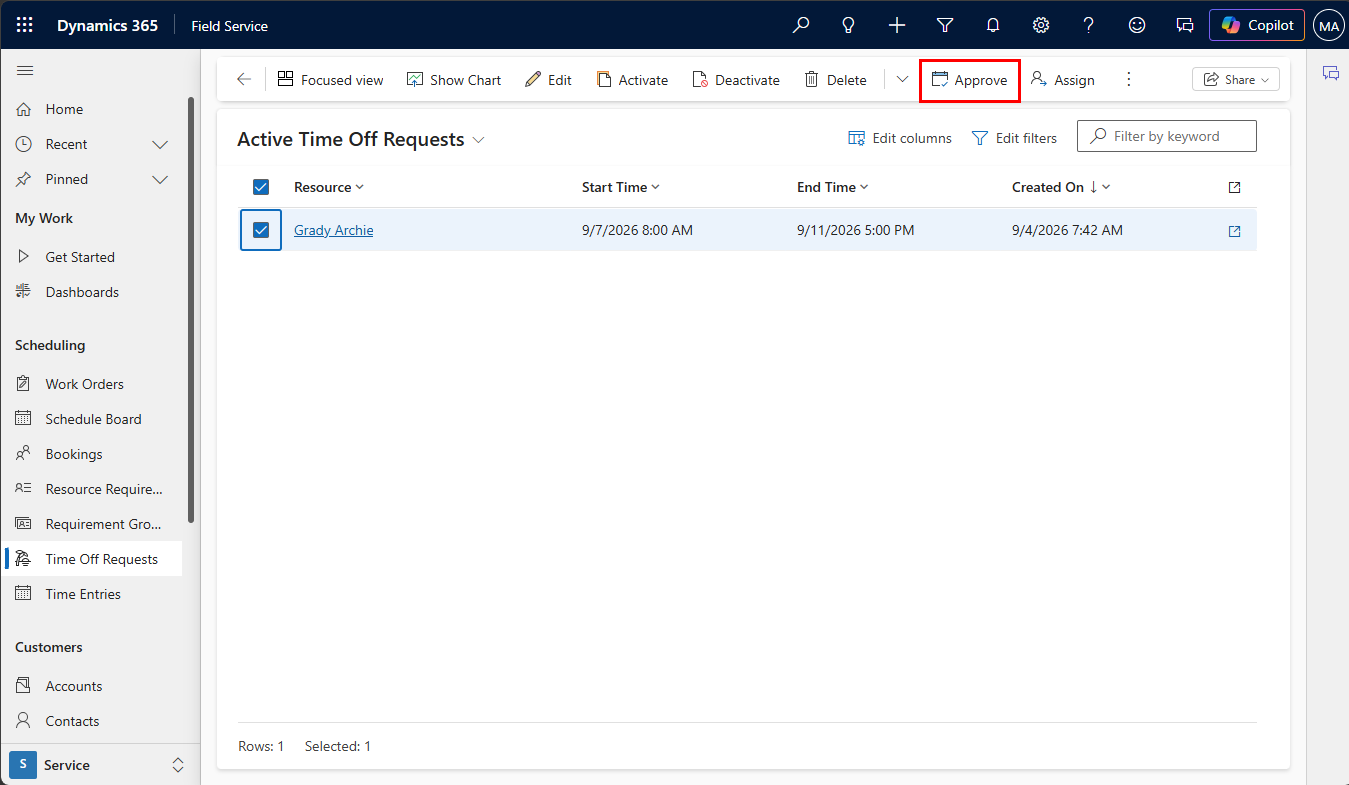This screenshot has height=785, width=1349.
Task: Open the chat panel icon in header
Action: (x=1185, y=25)
